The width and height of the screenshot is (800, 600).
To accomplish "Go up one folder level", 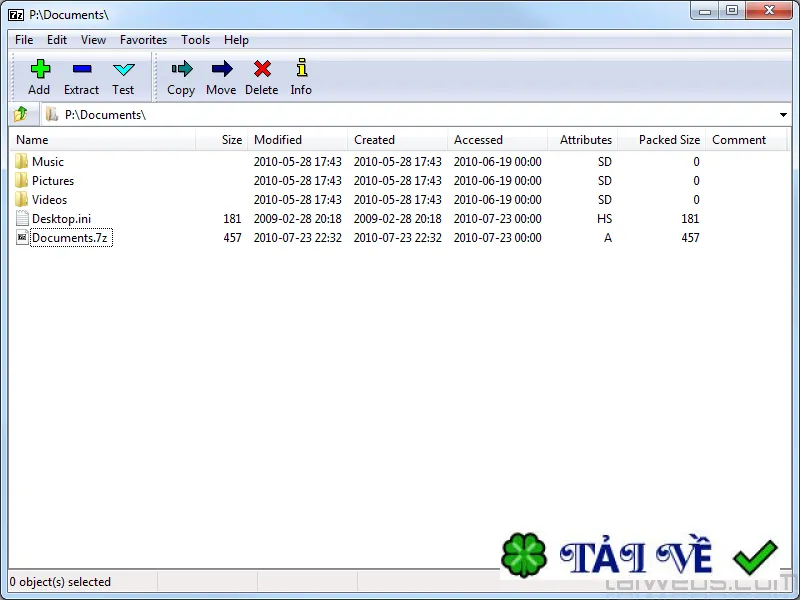I will (x=21, y=114).
